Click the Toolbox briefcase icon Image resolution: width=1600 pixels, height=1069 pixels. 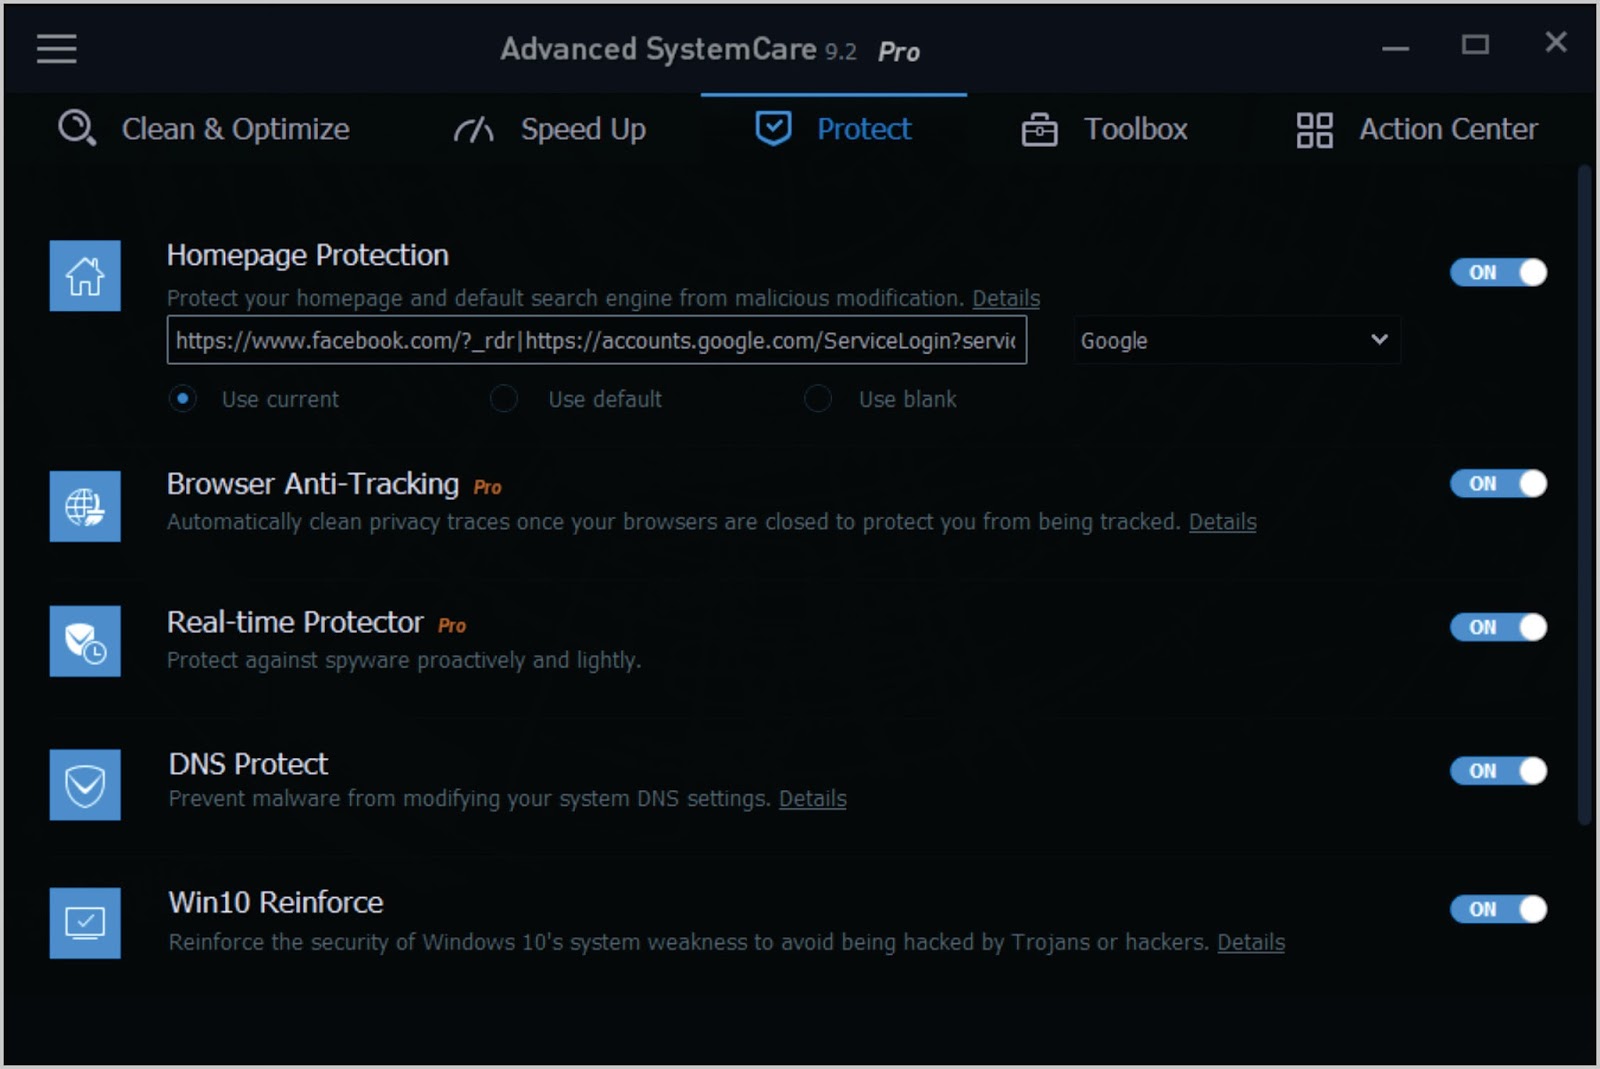click(x=1038, y=128)
